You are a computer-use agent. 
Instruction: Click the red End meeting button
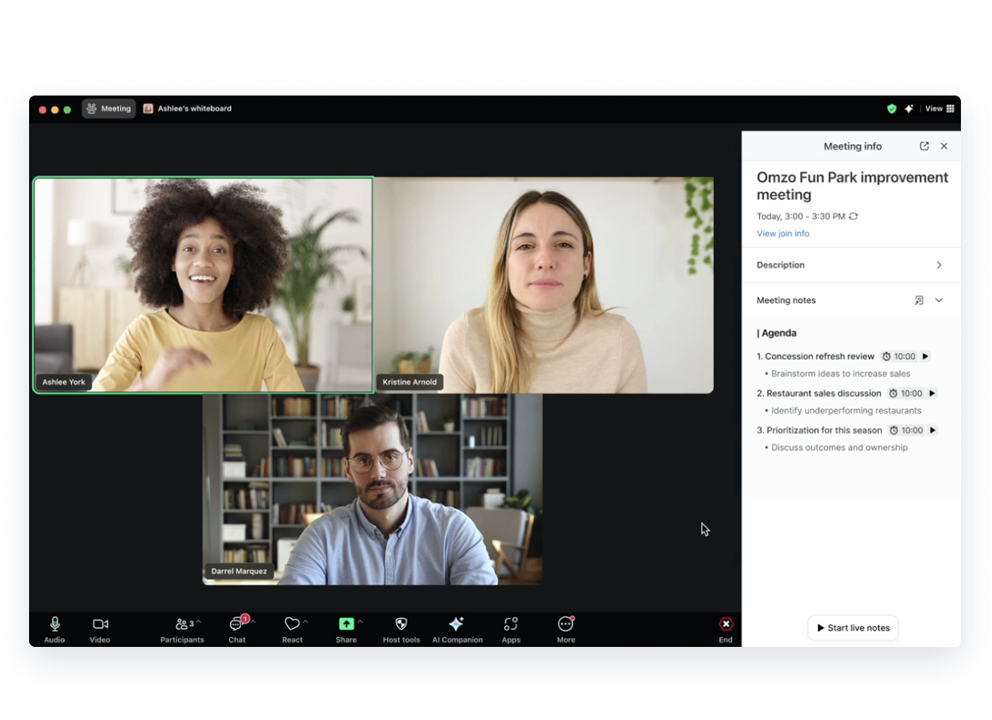point(726,630)
